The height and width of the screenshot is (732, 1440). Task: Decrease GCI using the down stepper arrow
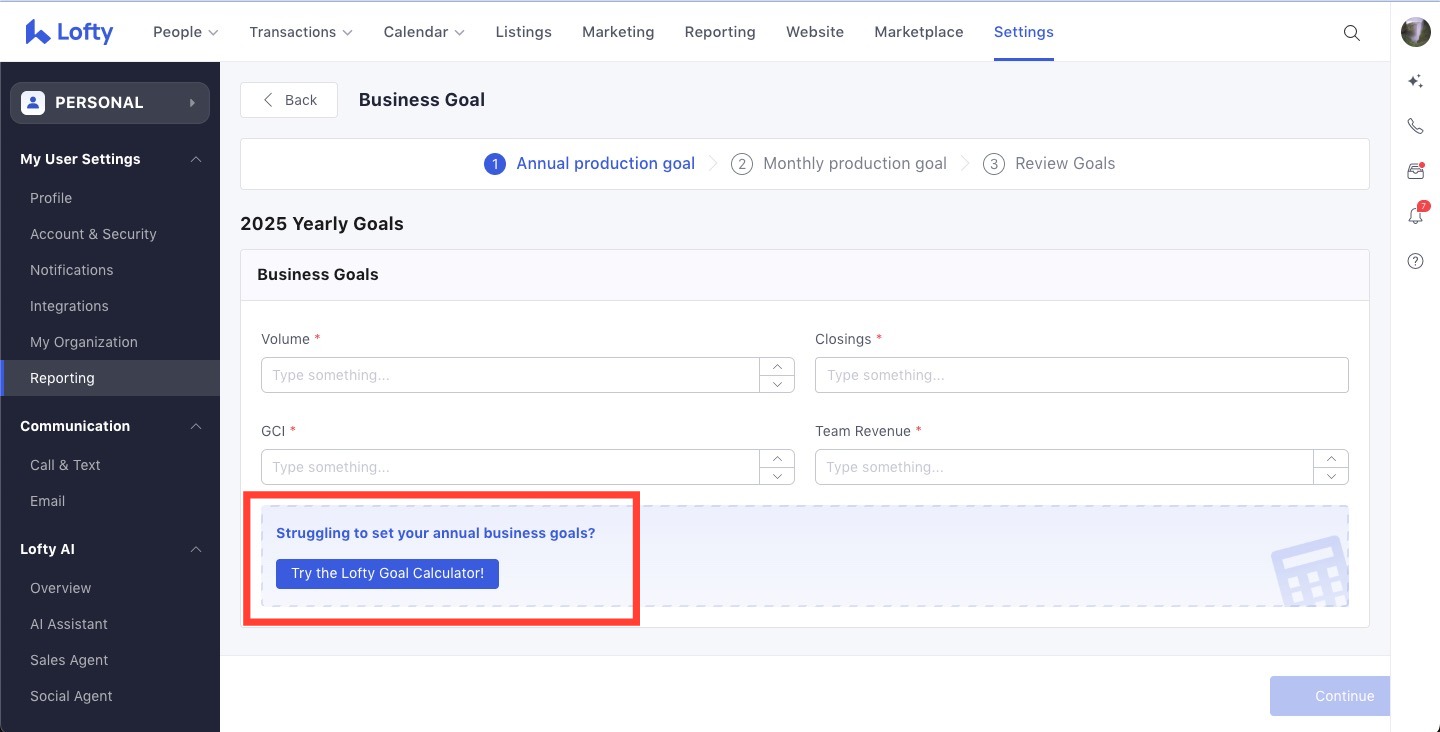pos(777,476)
